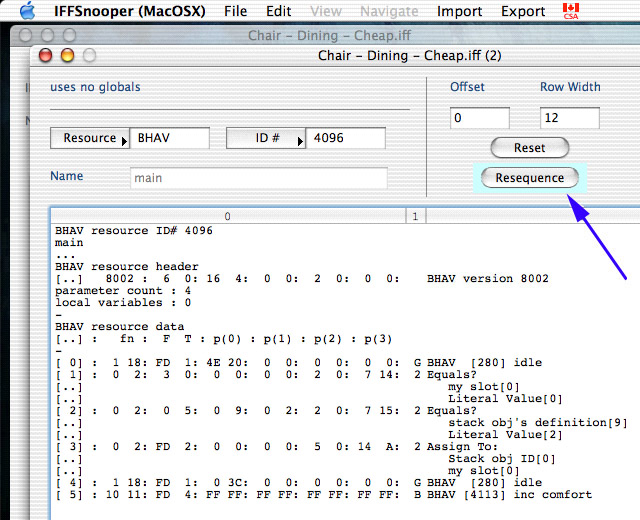Open the Apple menu
Viewport: 640px width, 520px height.
point(27,11)
